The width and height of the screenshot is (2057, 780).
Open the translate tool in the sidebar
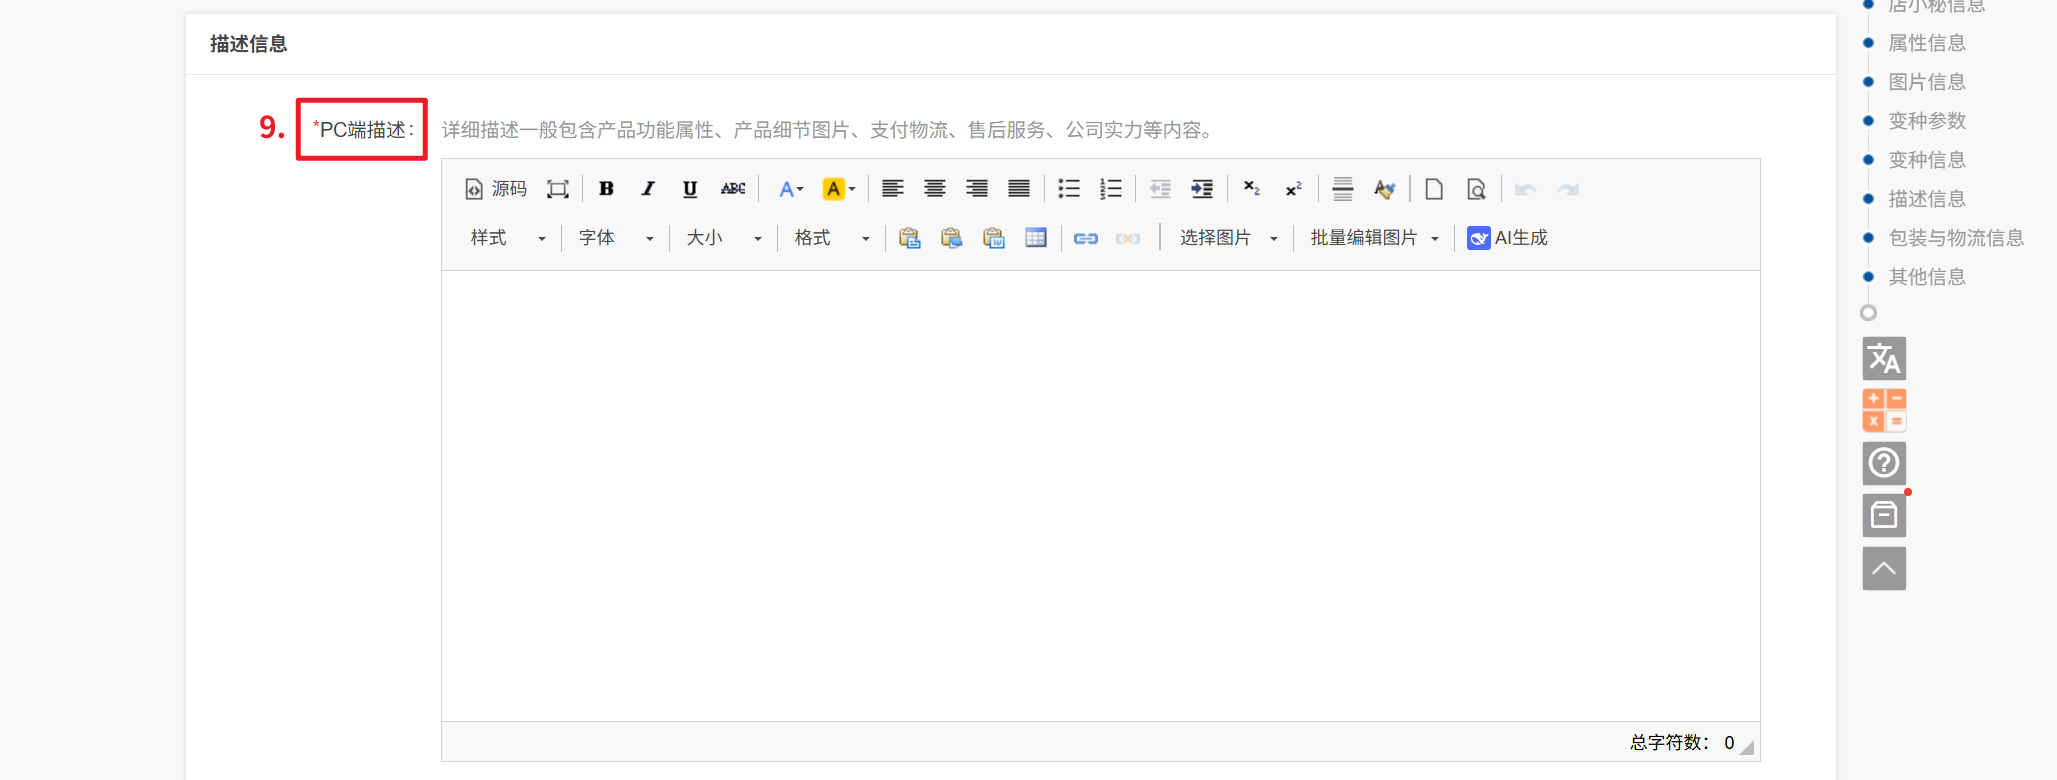1883,359
